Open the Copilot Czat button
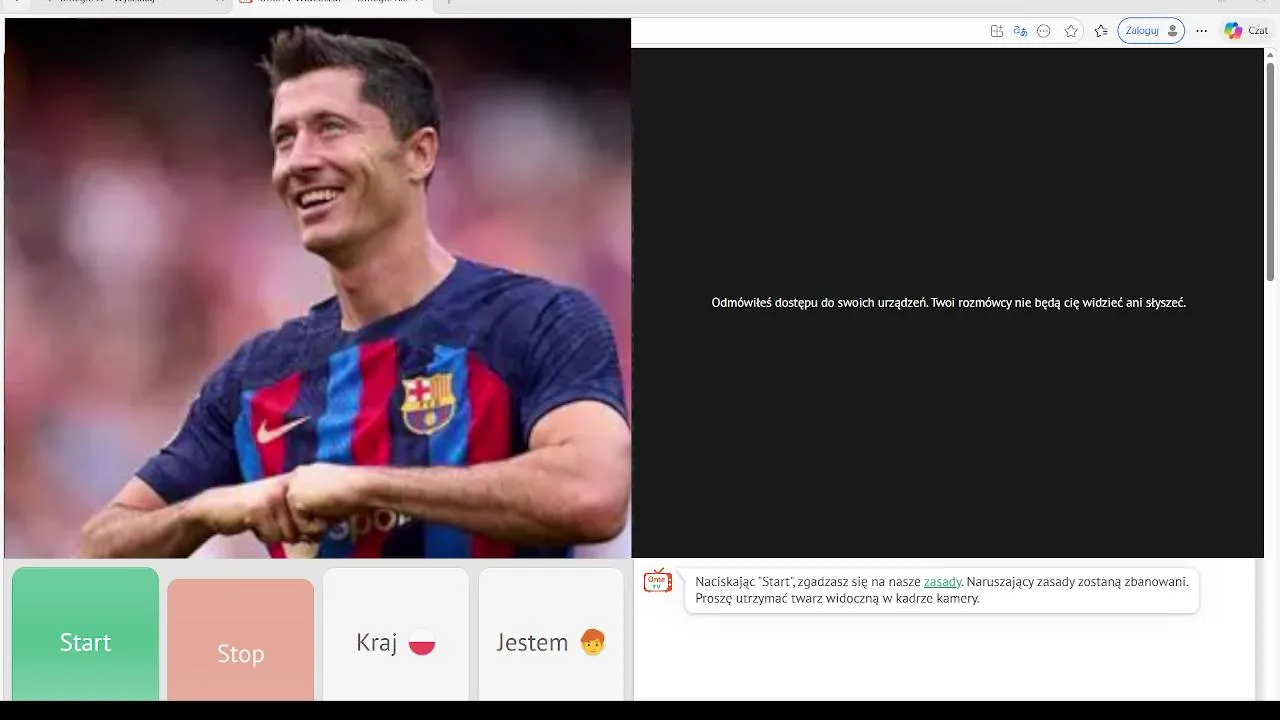The width and height of the screenshot is (1280, 720). (x=1246, y=31)
